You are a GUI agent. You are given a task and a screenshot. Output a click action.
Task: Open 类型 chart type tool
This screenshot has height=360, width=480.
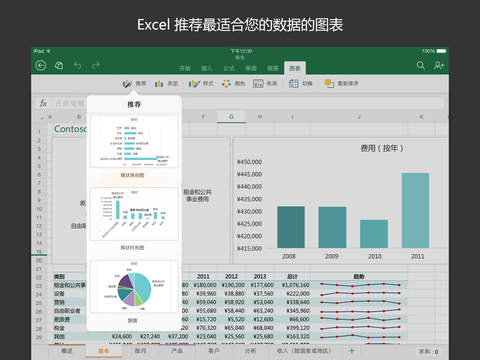click(x=166, y=83)
